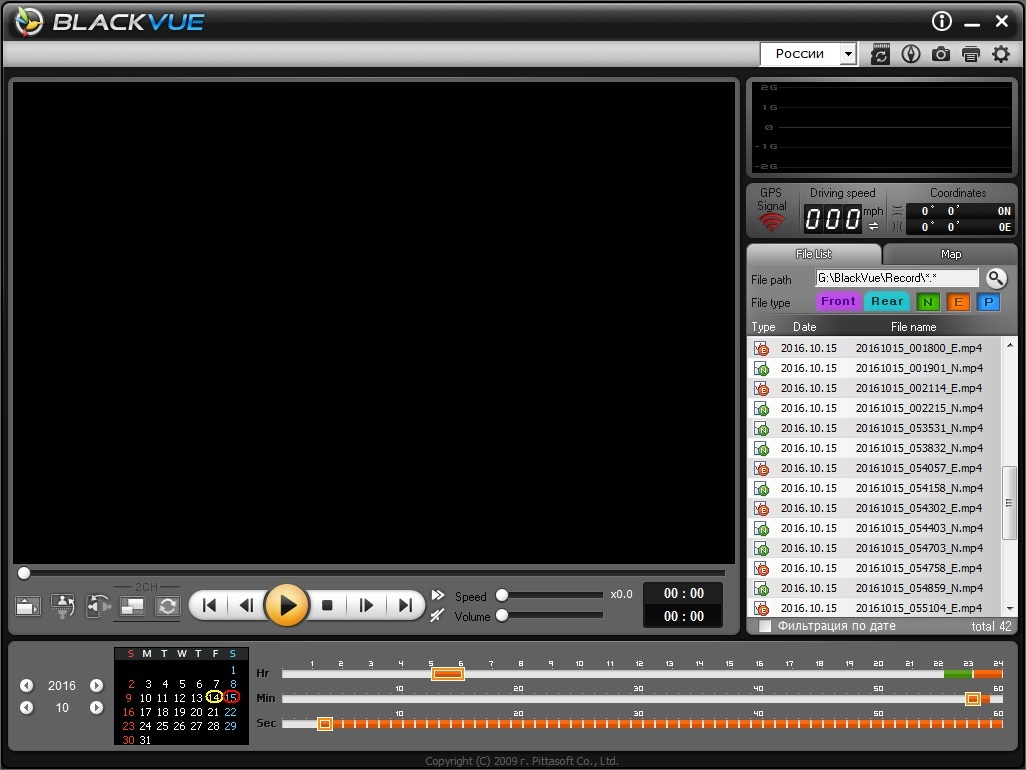This screenshot has height=770, width=1026.
Task: Go to previous month arrow
Action: (26, 708)
